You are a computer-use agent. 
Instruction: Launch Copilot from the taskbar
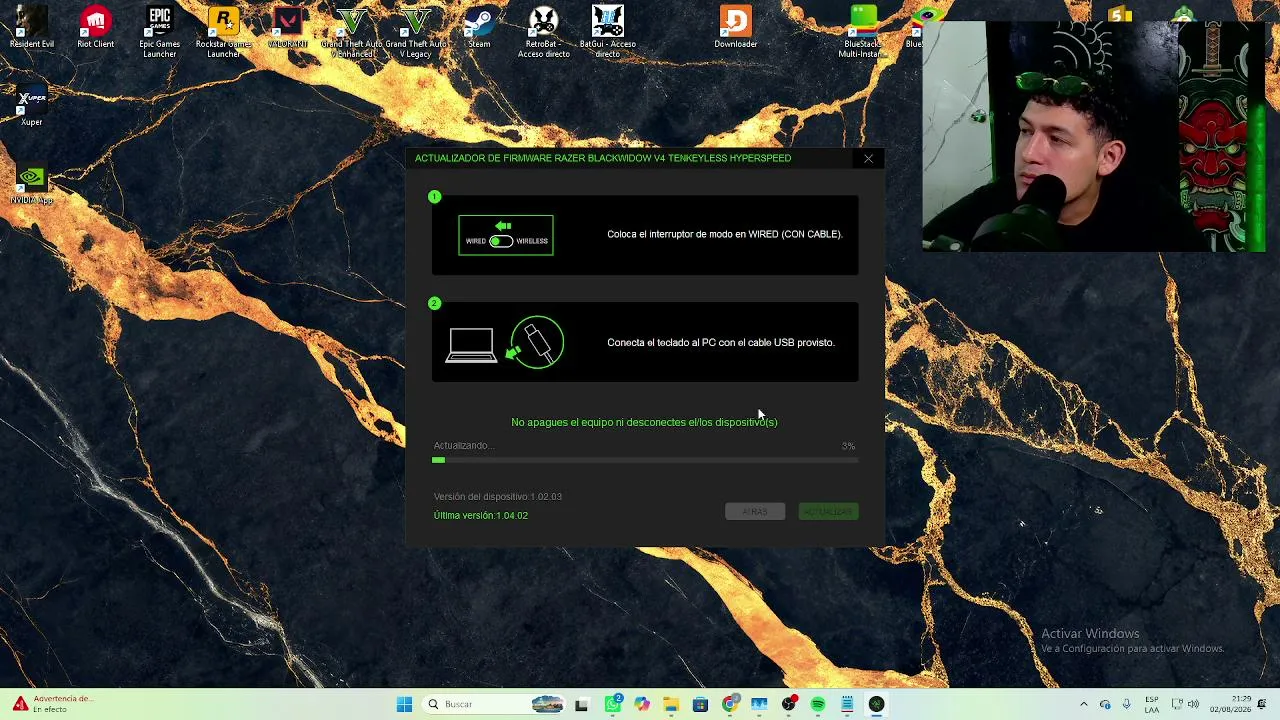[642, 704]
